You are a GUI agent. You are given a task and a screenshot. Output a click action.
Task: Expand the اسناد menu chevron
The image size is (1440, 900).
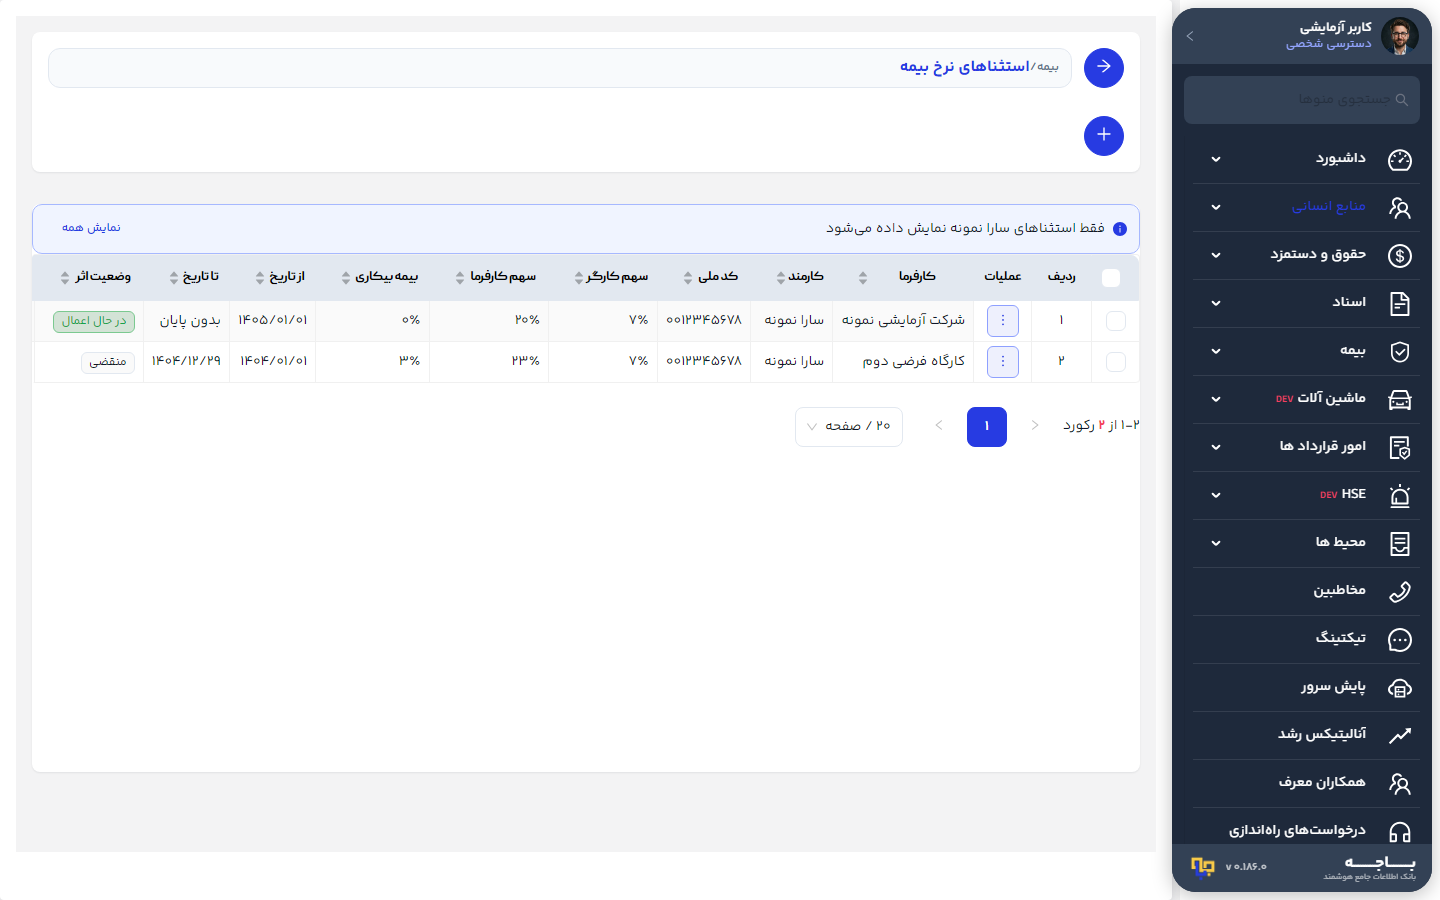[1216, 304]
